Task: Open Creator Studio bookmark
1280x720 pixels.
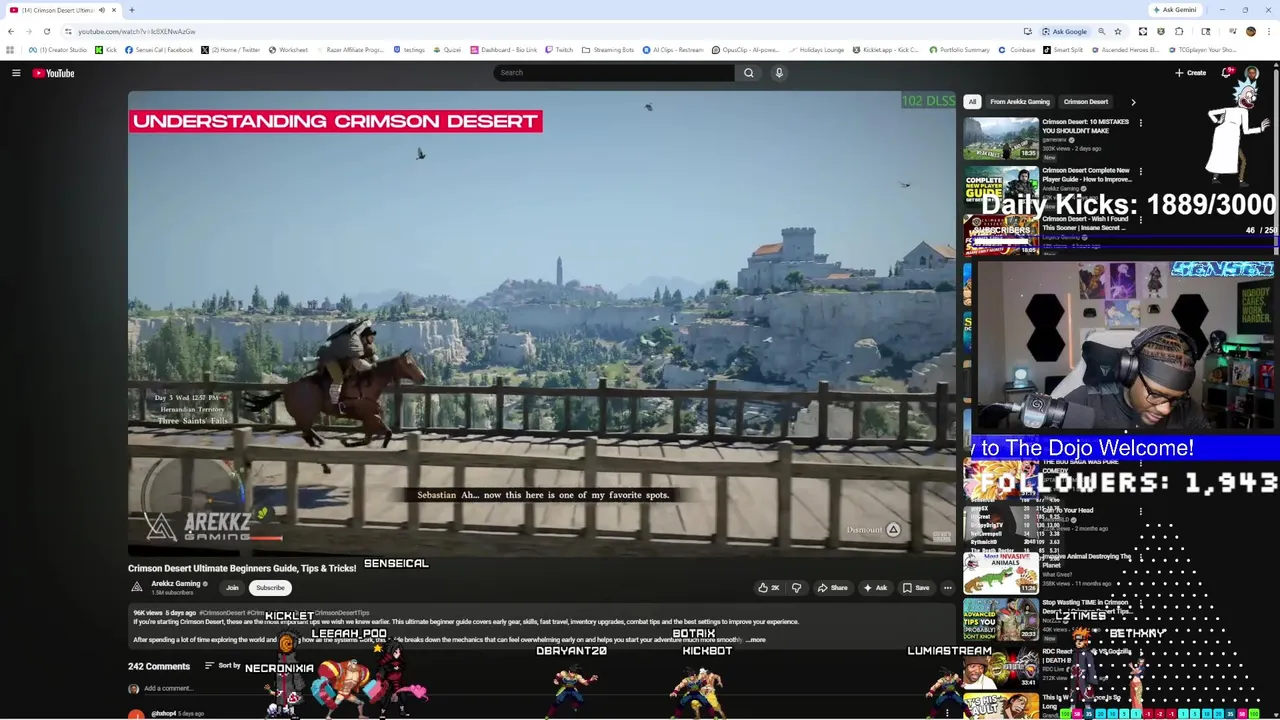Action: [58, 50]
